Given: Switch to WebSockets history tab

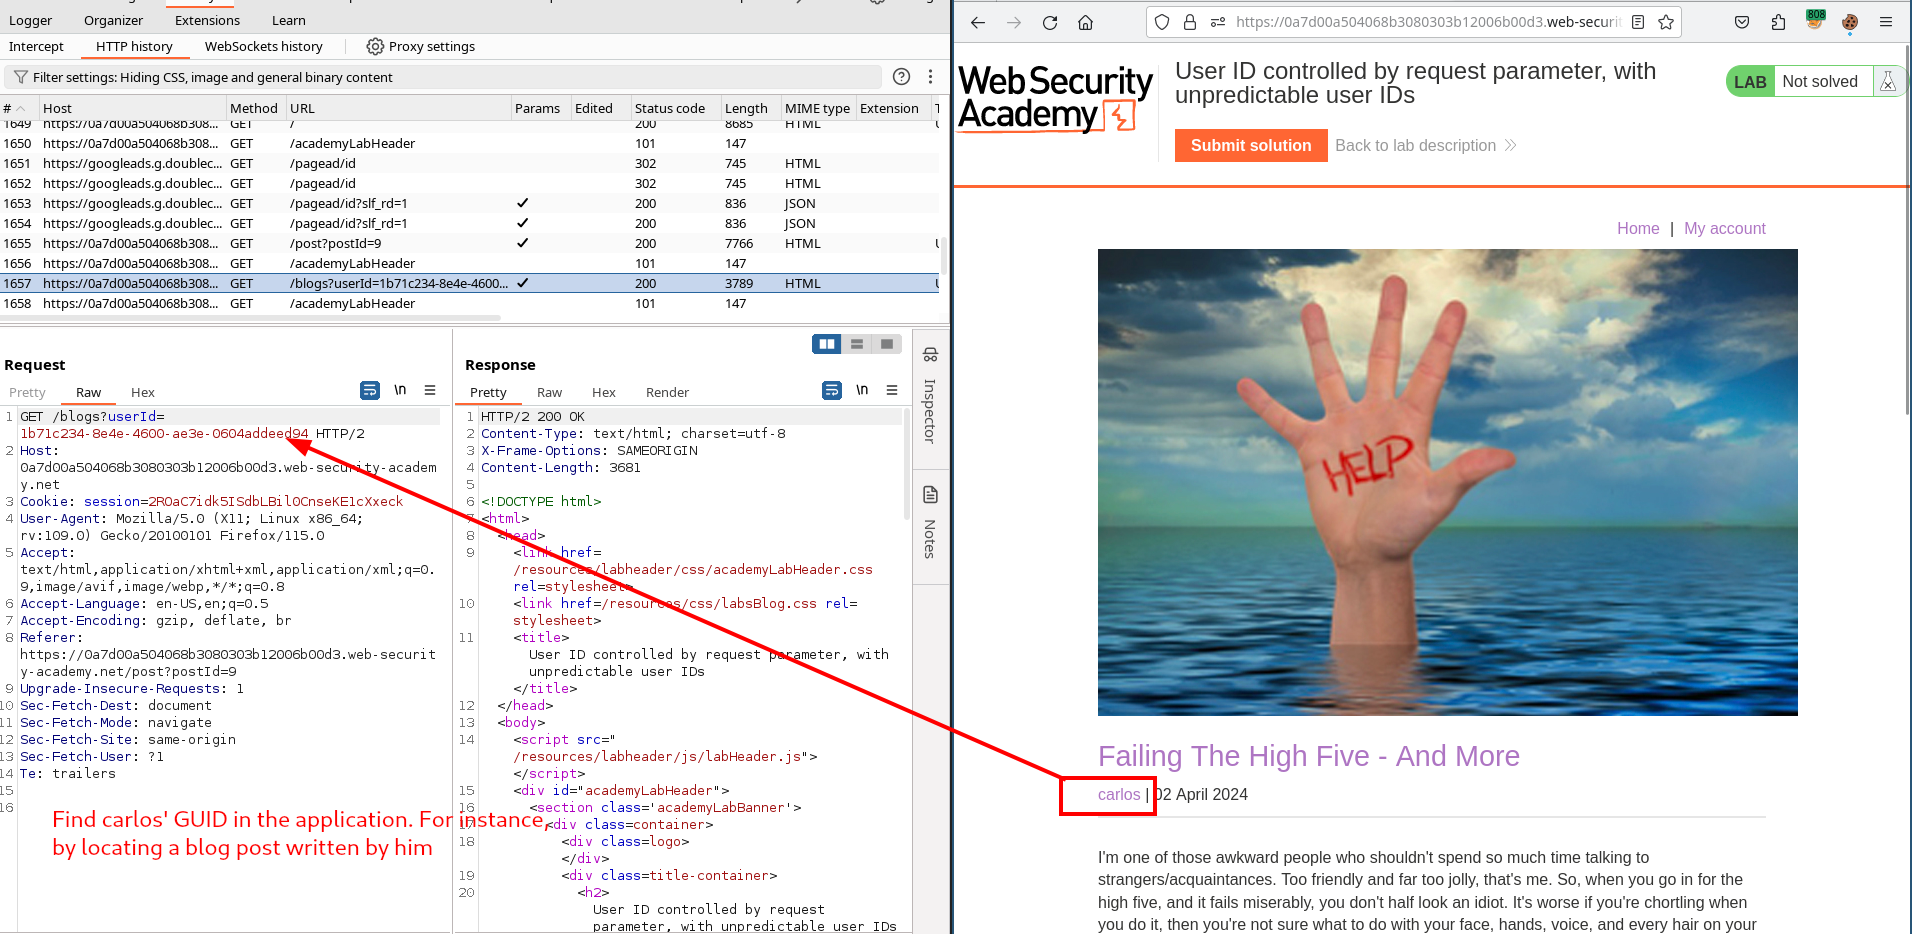Looking at the screenshot, I should tap(264, 46).
